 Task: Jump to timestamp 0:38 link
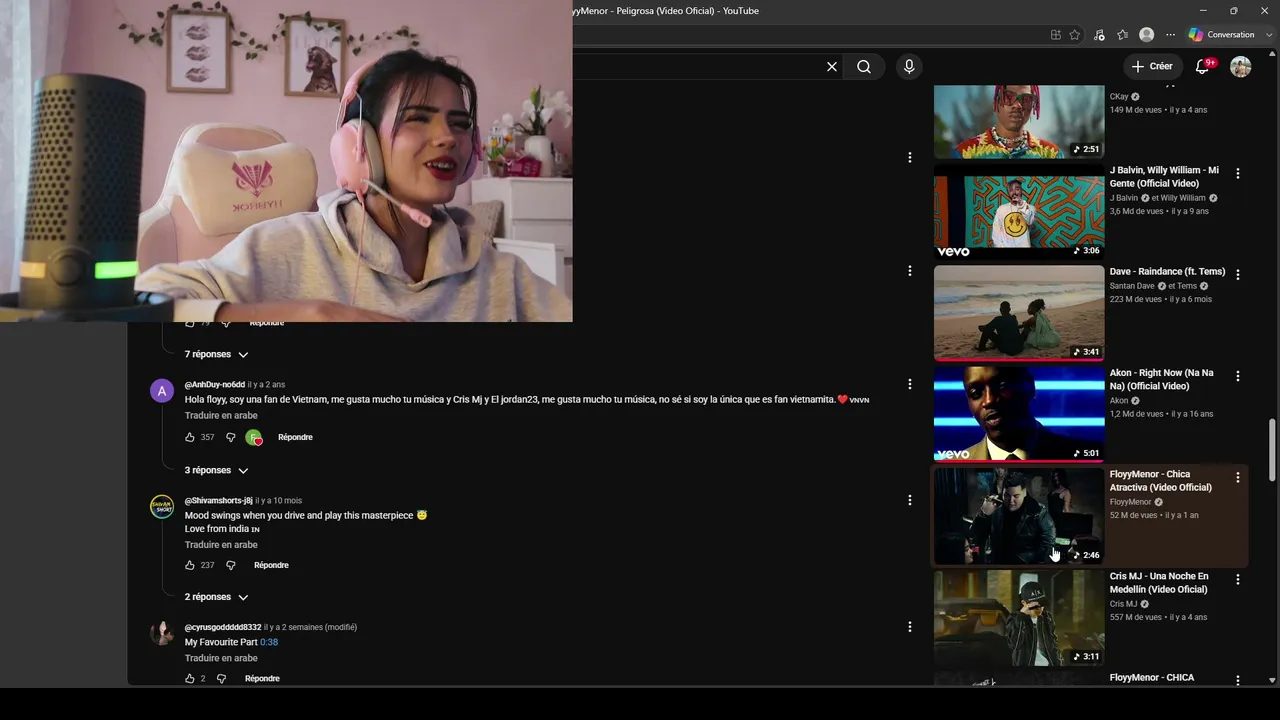pos(269,642)
